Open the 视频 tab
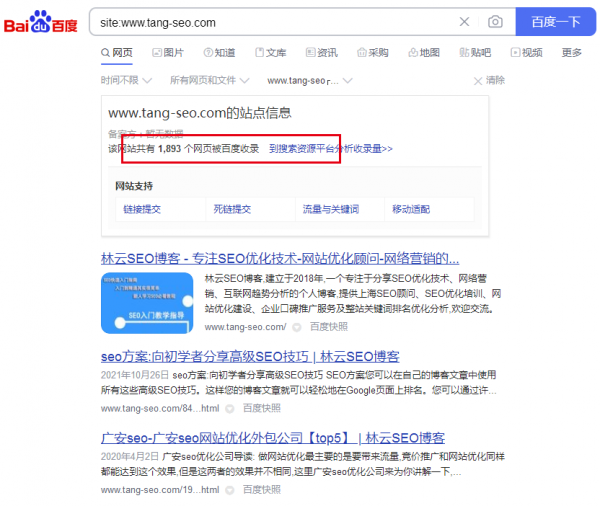600x506 pixels. (x=527, y=52)
